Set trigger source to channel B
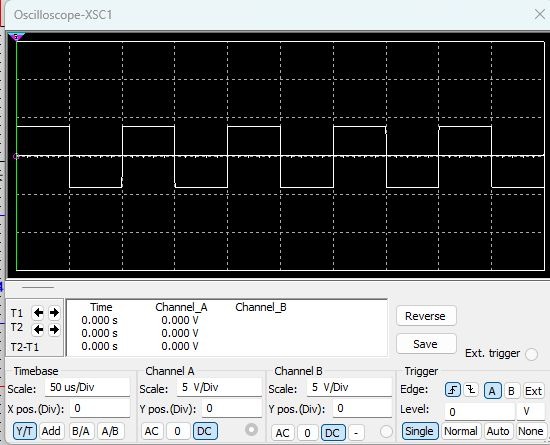Viewport: 550px width, 445px height. (511, 390)
